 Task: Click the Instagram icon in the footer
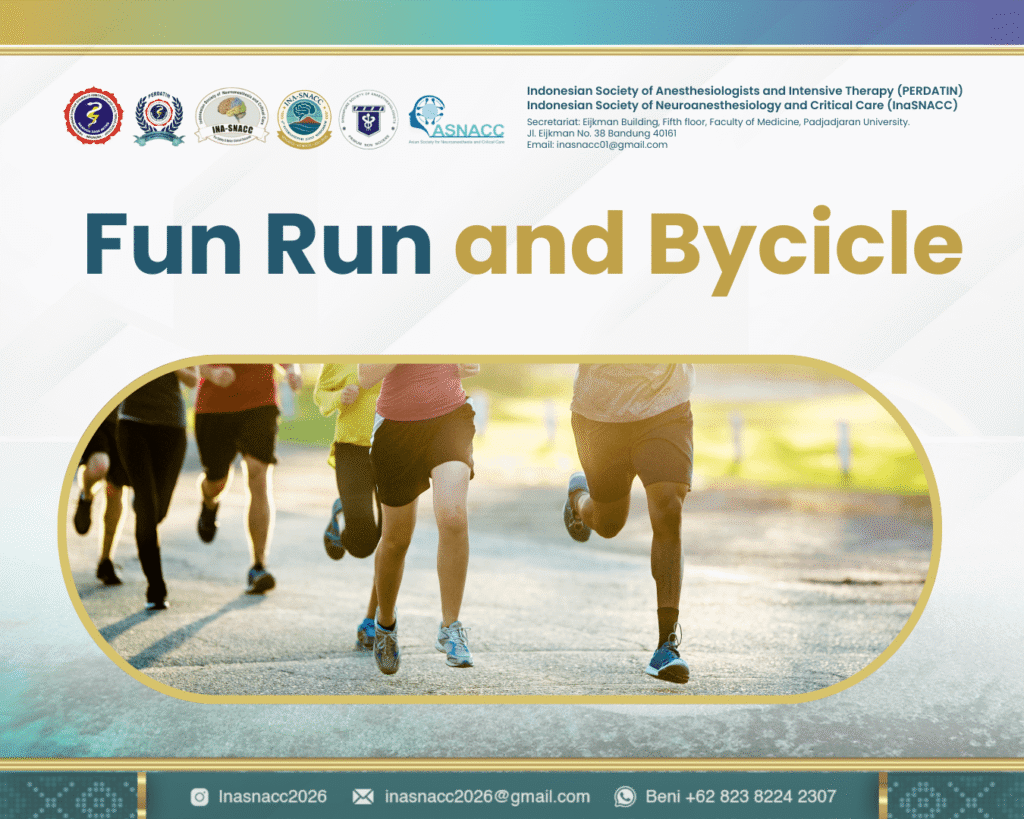(x=200, y=797)
